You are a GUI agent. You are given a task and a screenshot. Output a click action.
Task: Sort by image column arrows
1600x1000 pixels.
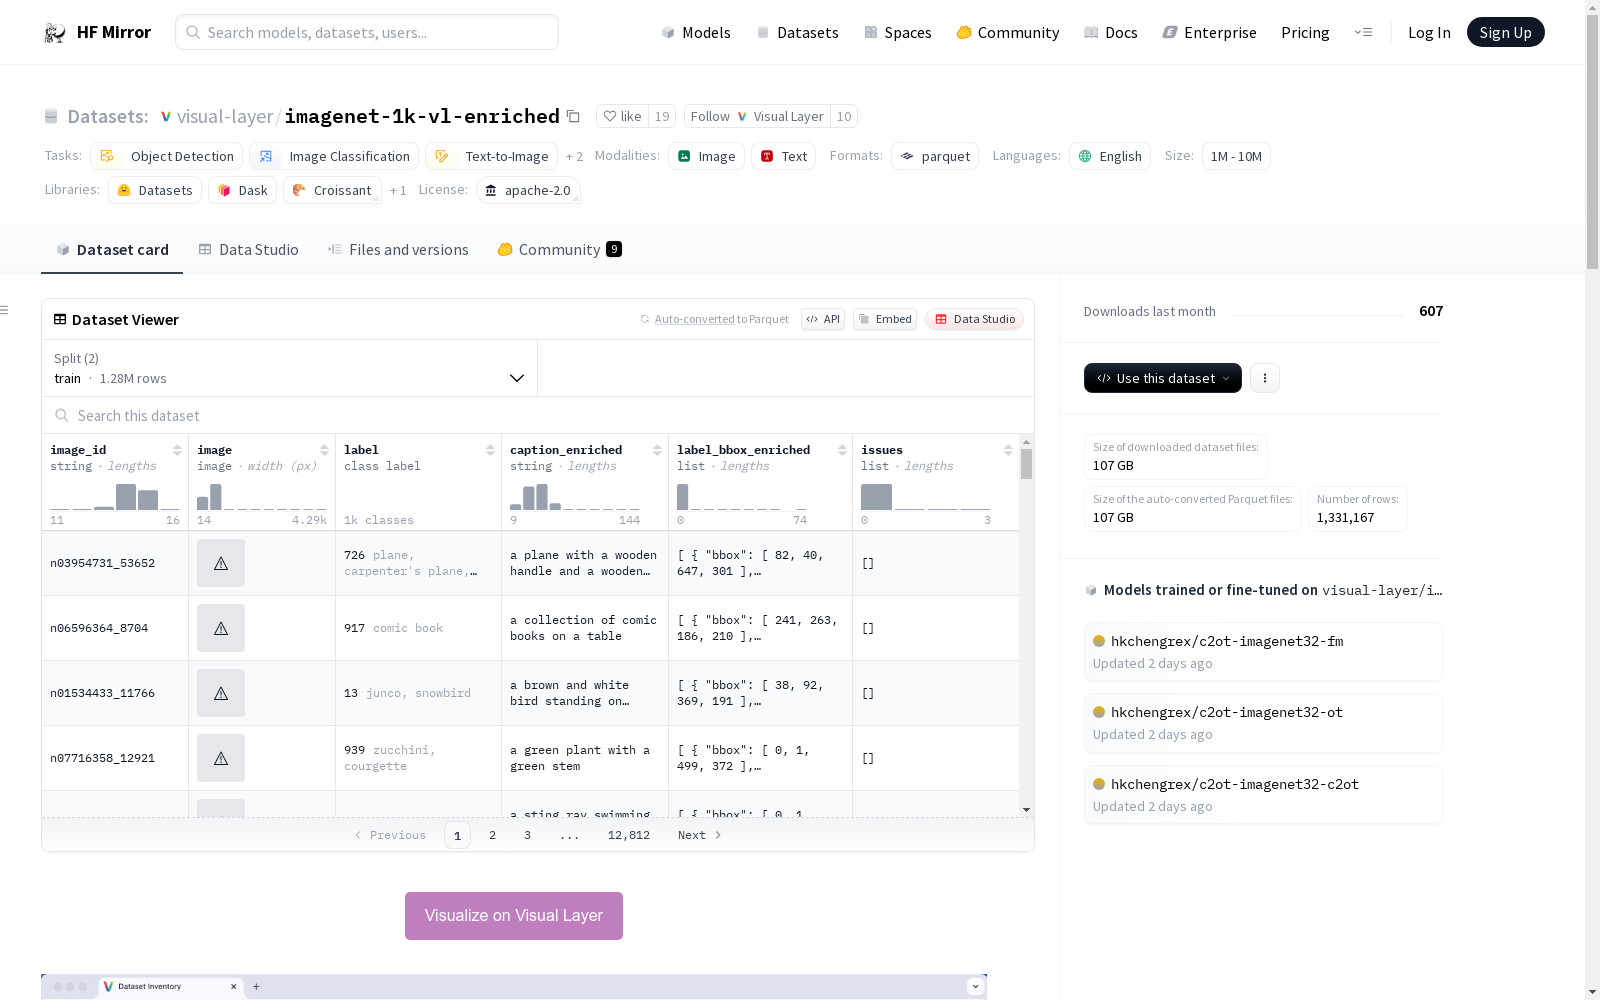[x=324, y=450]
